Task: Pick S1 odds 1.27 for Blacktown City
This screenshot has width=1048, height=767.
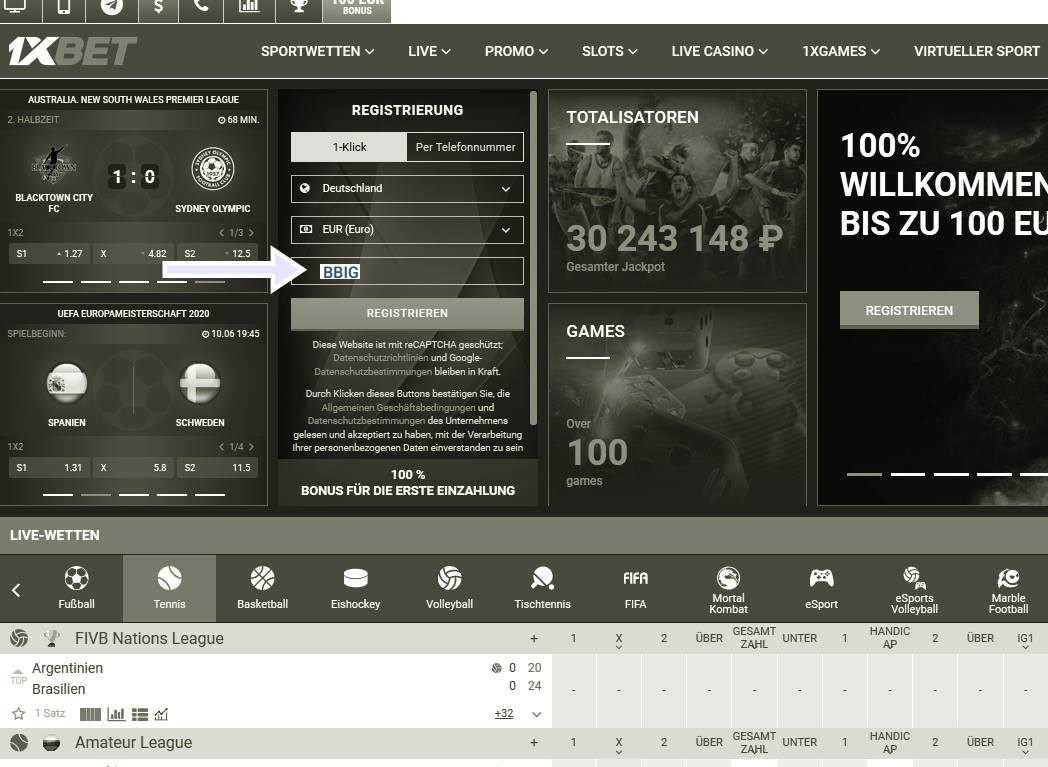Action: (x=49, y=254)
